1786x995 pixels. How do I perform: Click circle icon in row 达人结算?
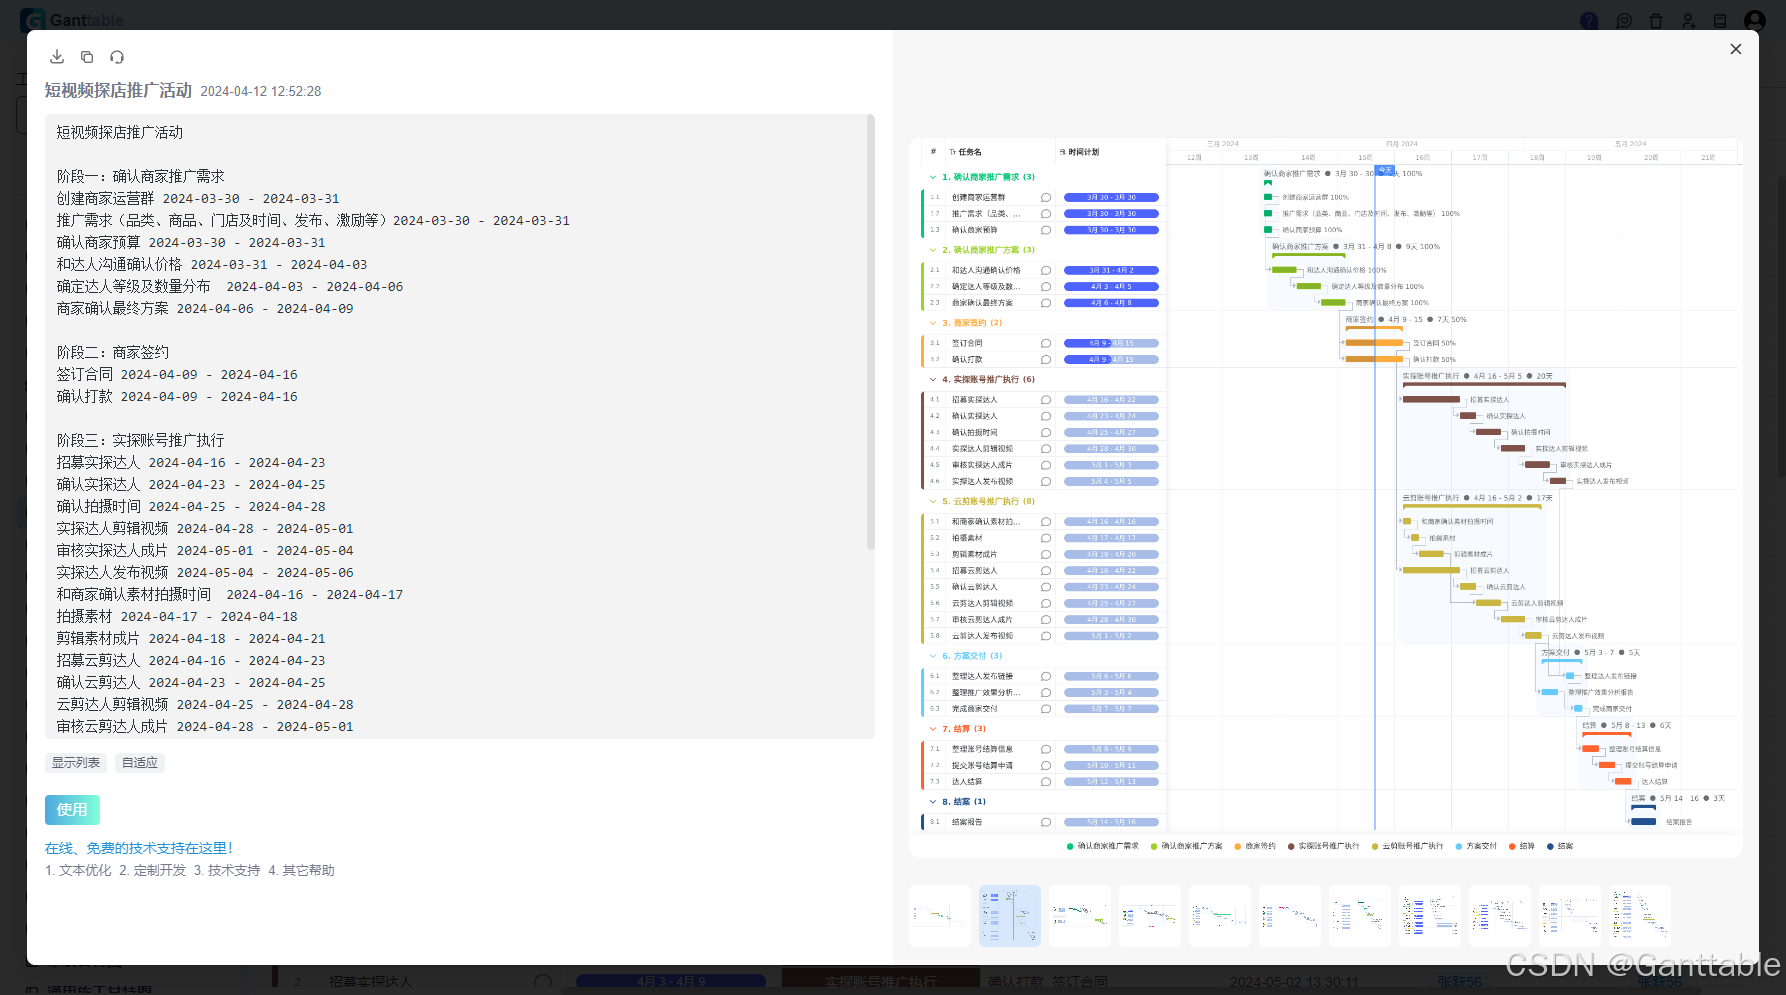[x=1046, y=782]
